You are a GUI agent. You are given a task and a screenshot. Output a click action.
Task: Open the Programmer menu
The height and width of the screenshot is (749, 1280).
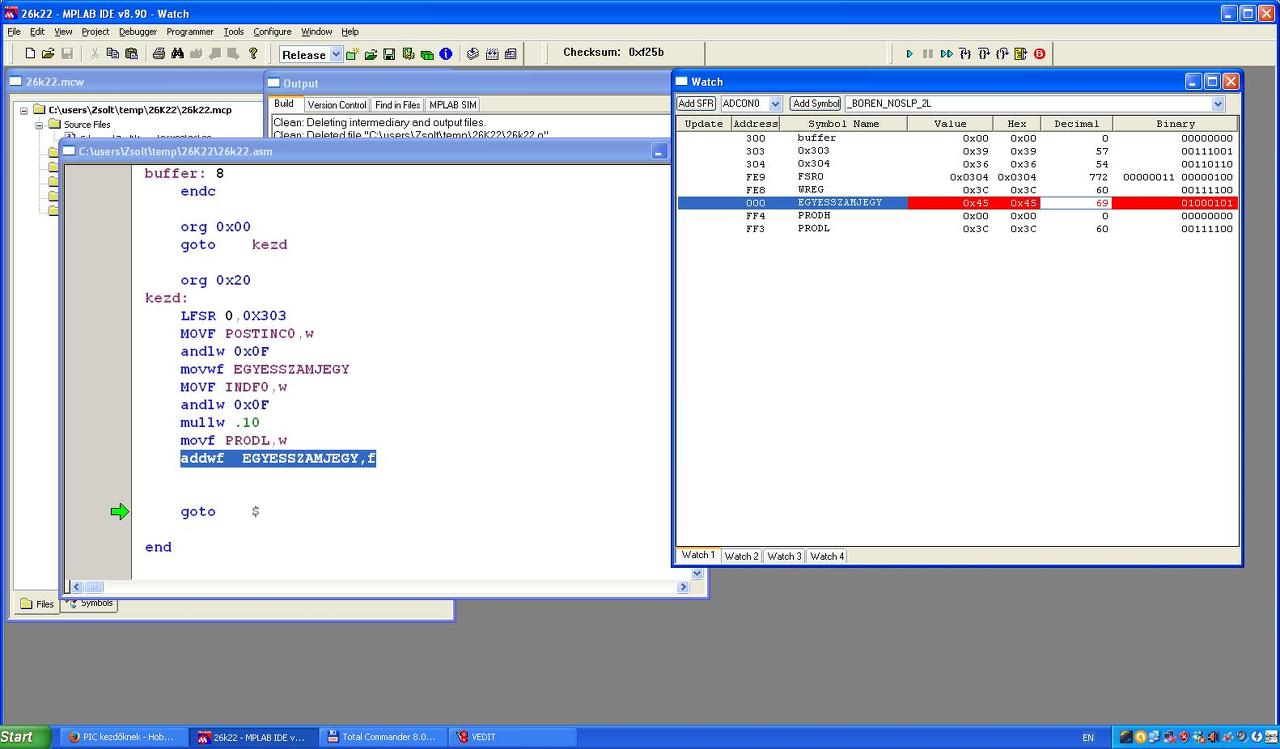(x=190, y=32)
